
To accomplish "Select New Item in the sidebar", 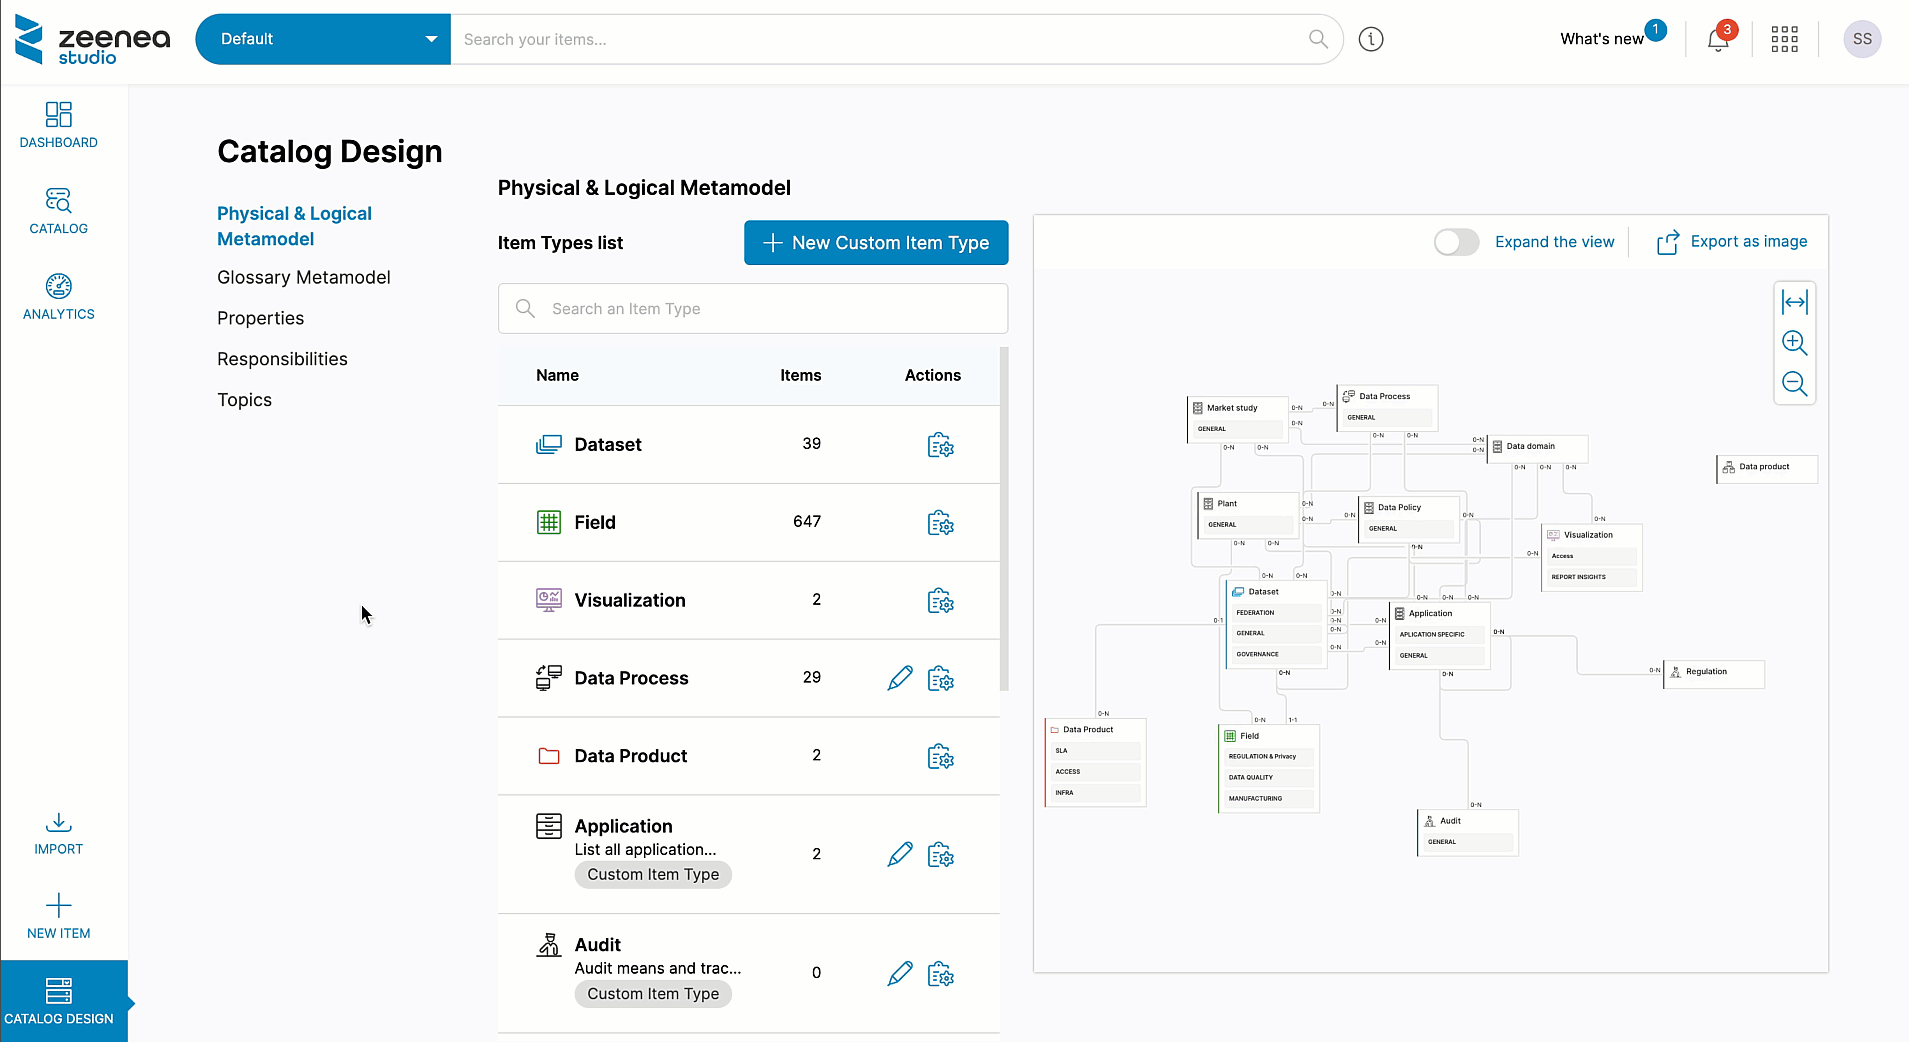I will pos(58,915).
